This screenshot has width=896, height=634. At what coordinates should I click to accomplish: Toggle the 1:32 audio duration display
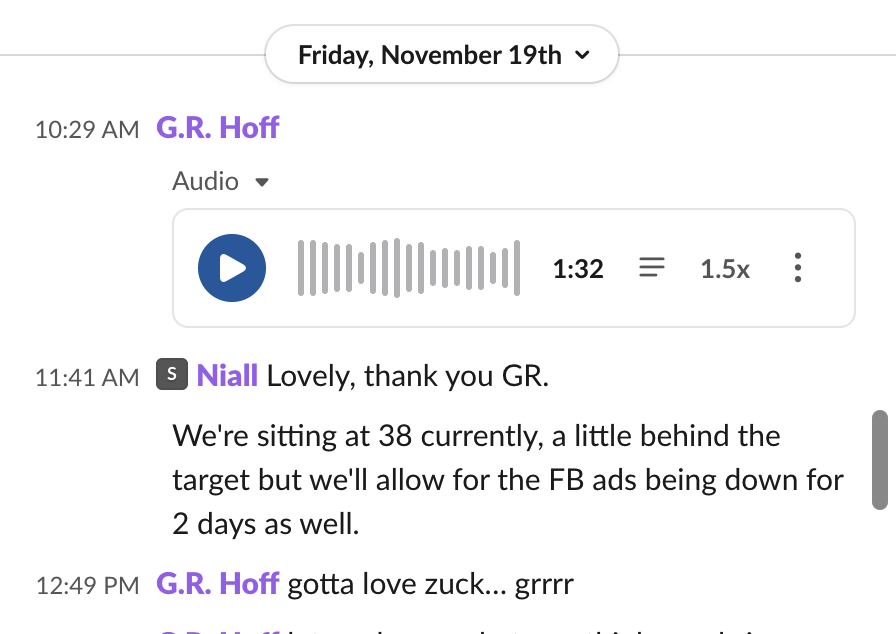578,269
